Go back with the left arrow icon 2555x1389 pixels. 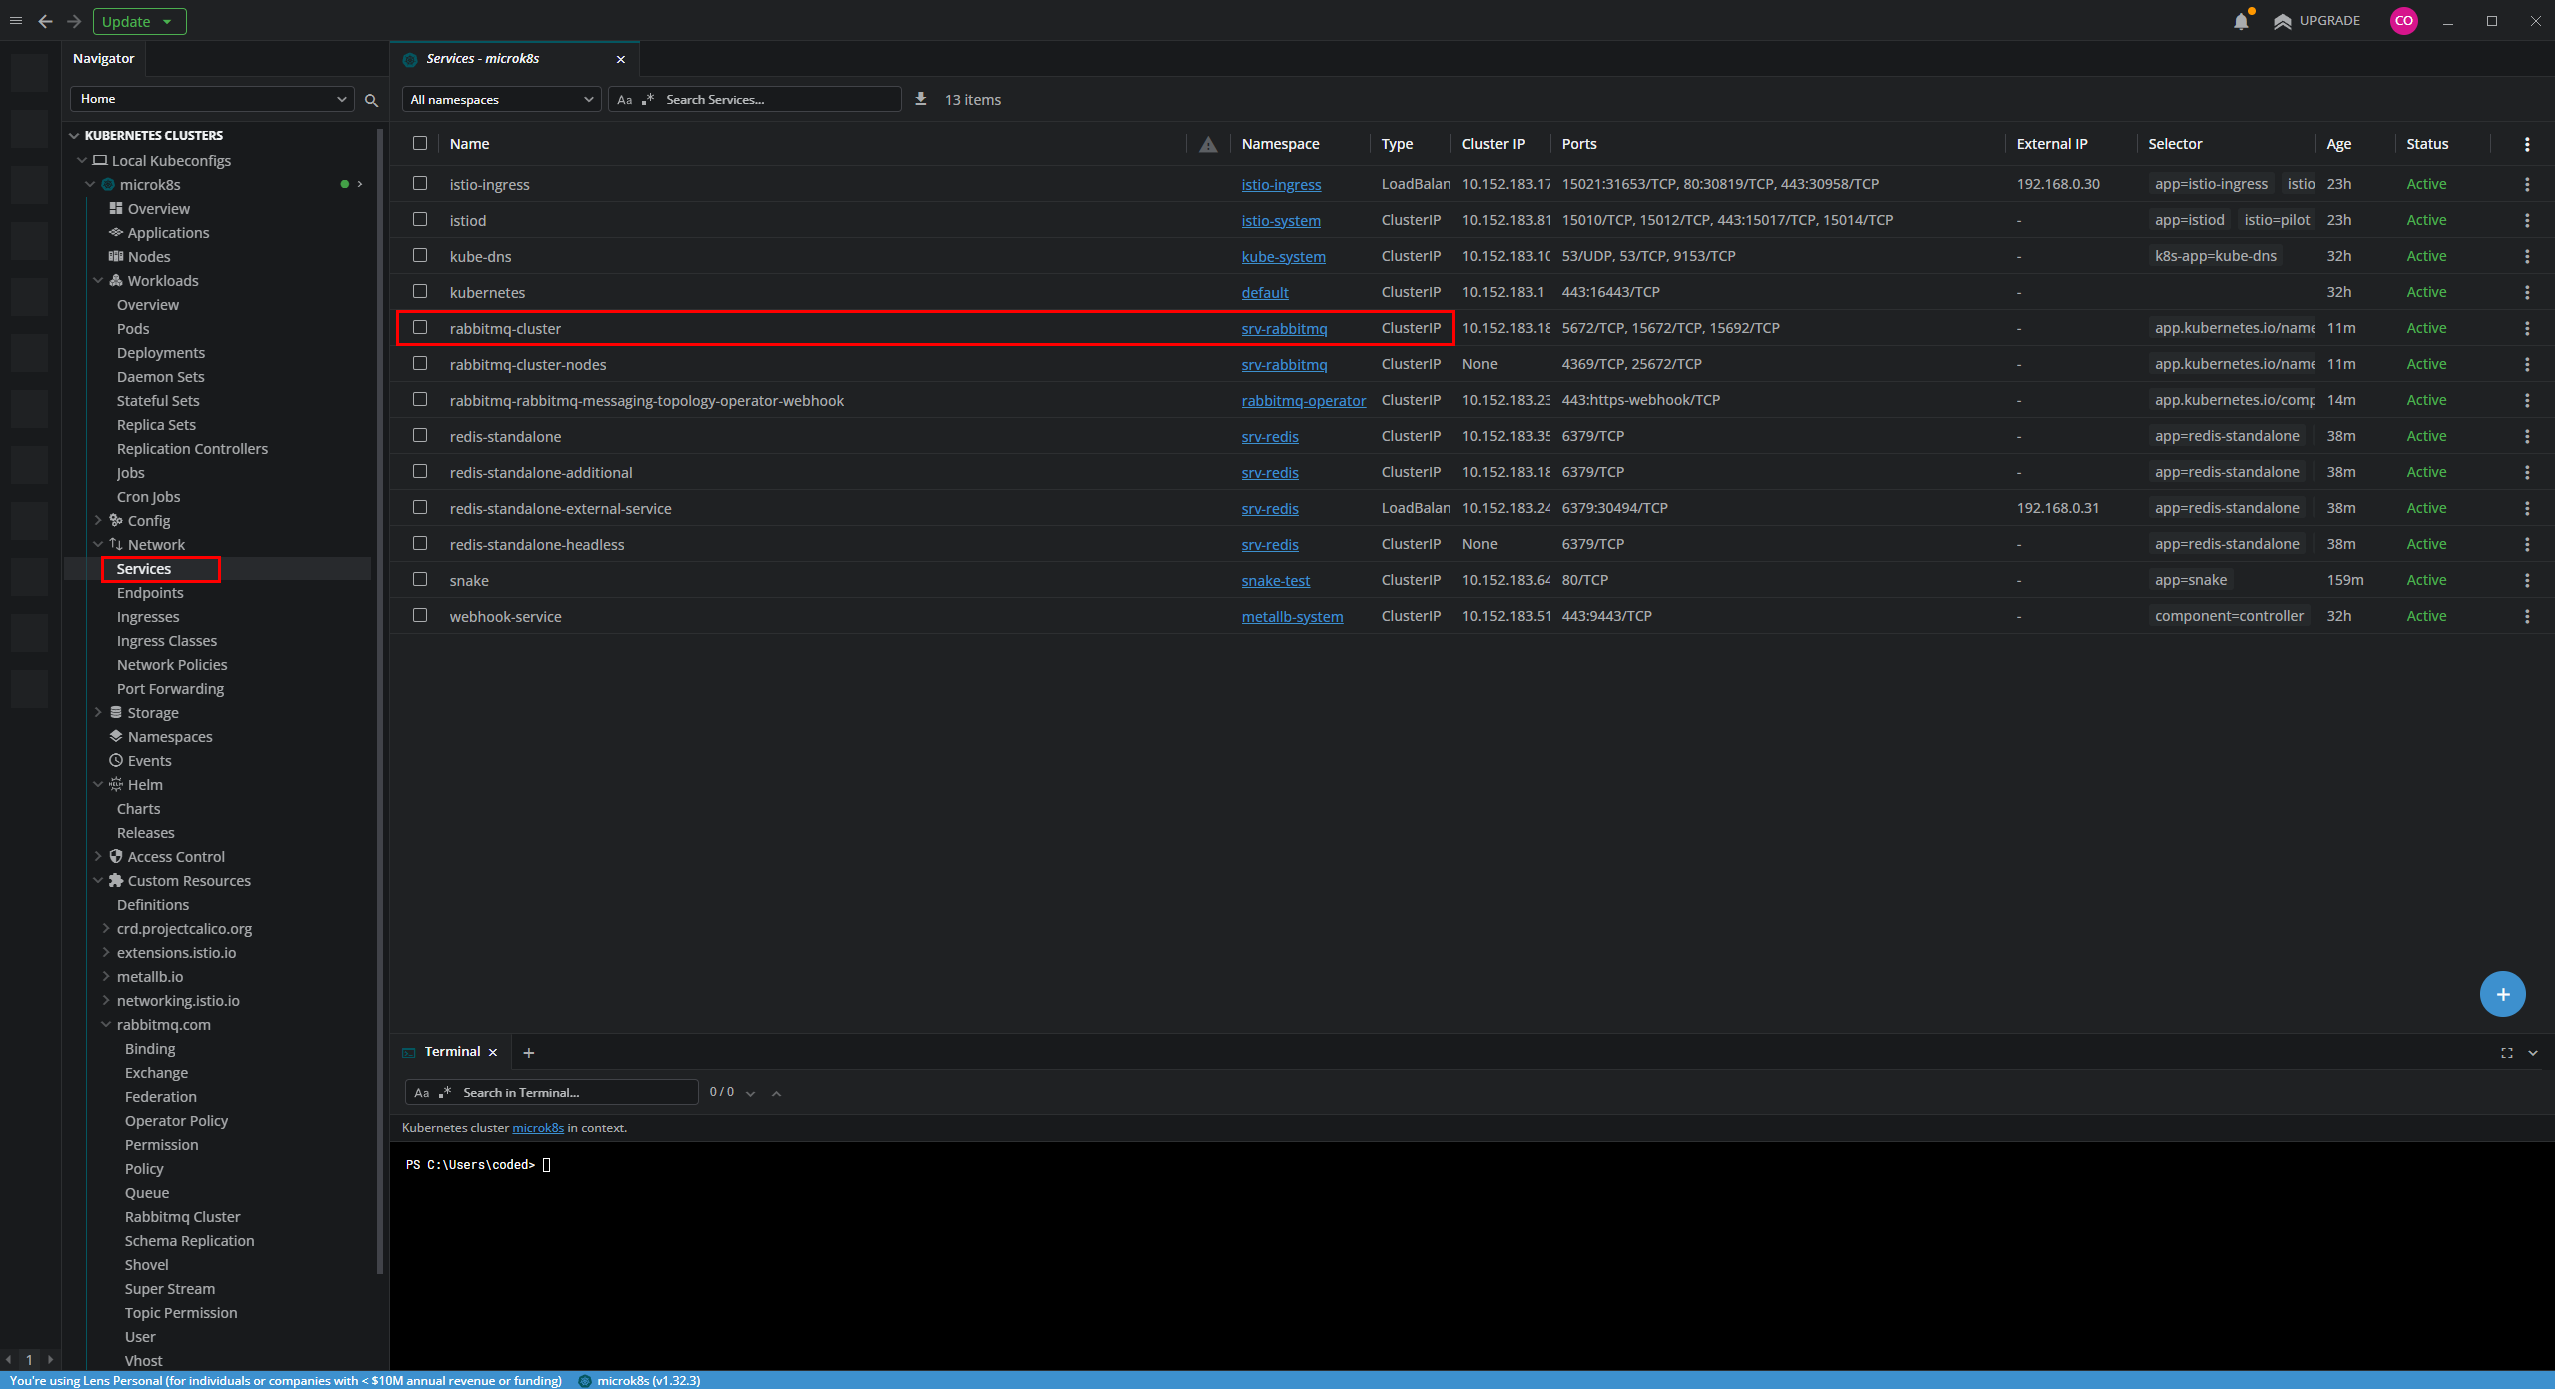[45, 21]
